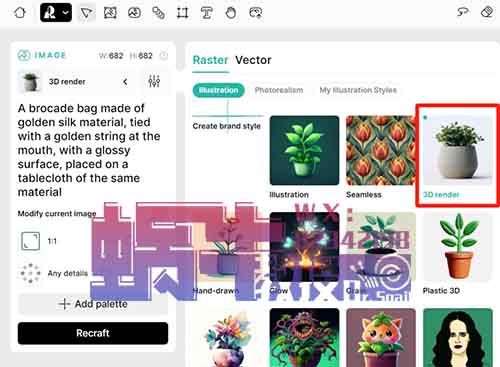500x367 pixels.
Task: Pick the link shapes tool
Action: pos(158,13)
